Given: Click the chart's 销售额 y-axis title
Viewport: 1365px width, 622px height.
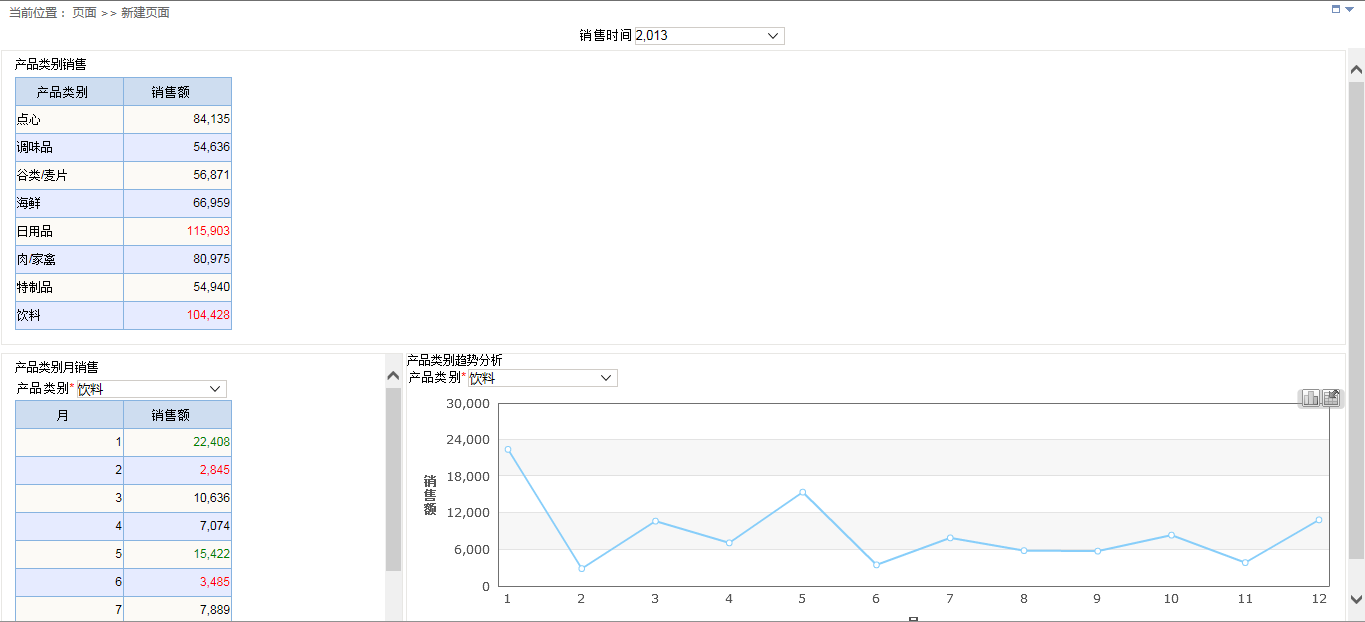Looking at the screenshot, I should click(430, 495).
